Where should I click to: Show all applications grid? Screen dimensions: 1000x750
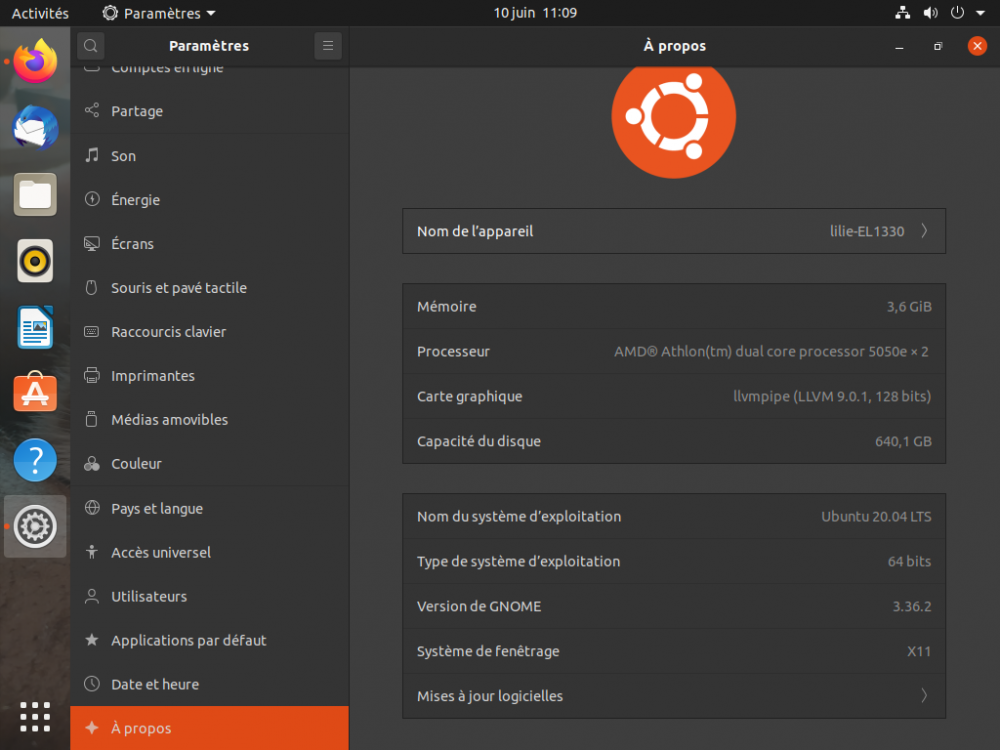(35, 716)
